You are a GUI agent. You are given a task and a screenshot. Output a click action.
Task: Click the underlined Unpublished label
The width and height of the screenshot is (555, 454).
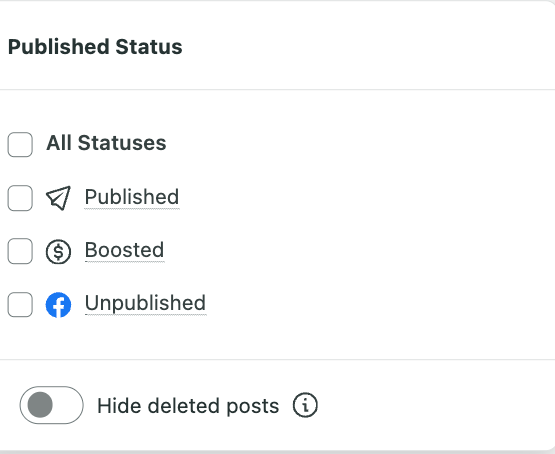point(145,304)
